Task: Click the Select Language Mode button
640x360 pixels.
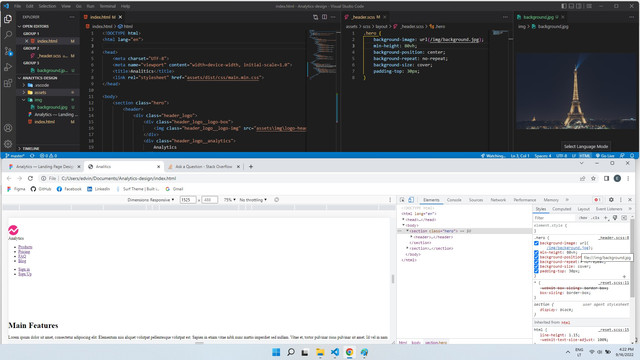Action: click(586, 146)
